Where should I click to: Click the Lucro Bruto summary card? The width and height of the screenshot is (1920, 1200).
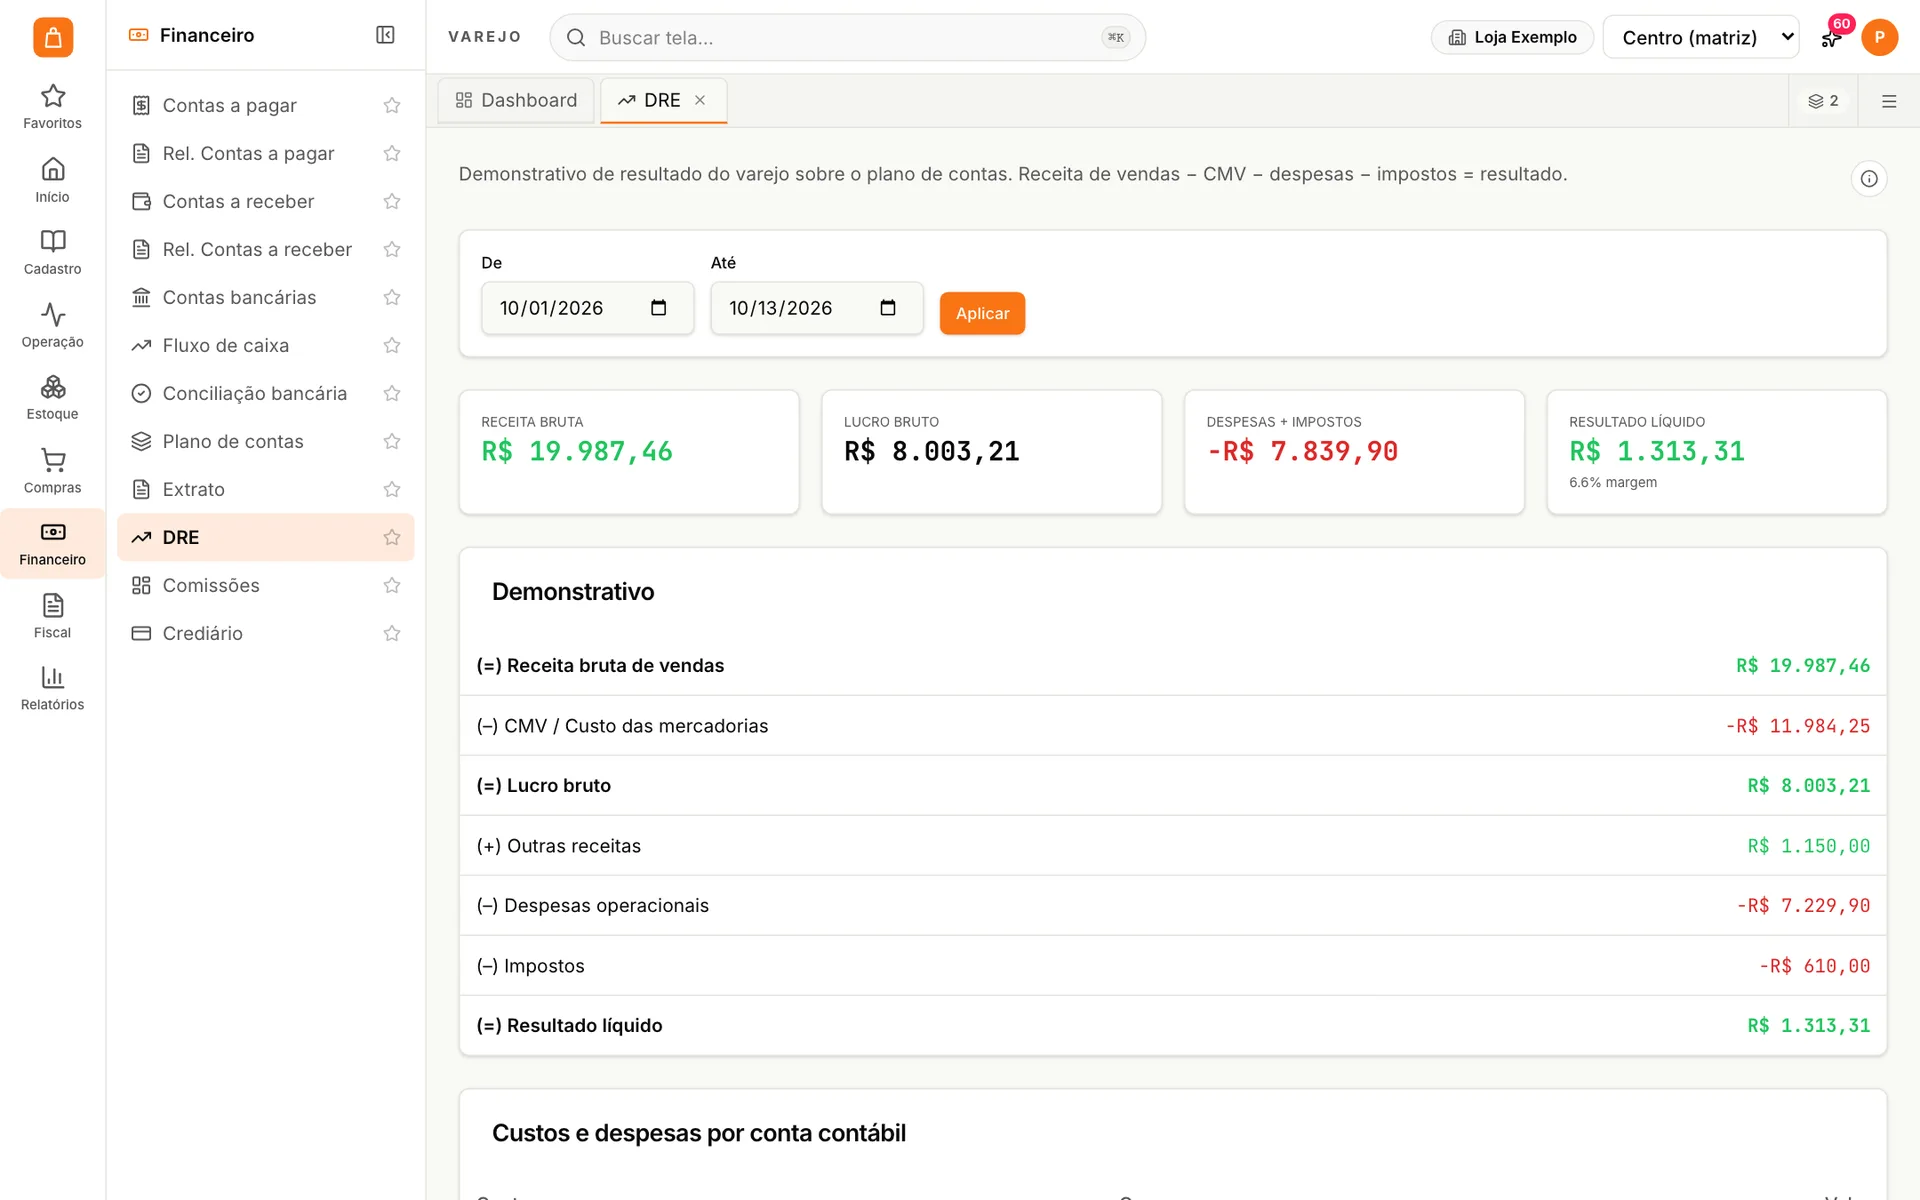992,452
